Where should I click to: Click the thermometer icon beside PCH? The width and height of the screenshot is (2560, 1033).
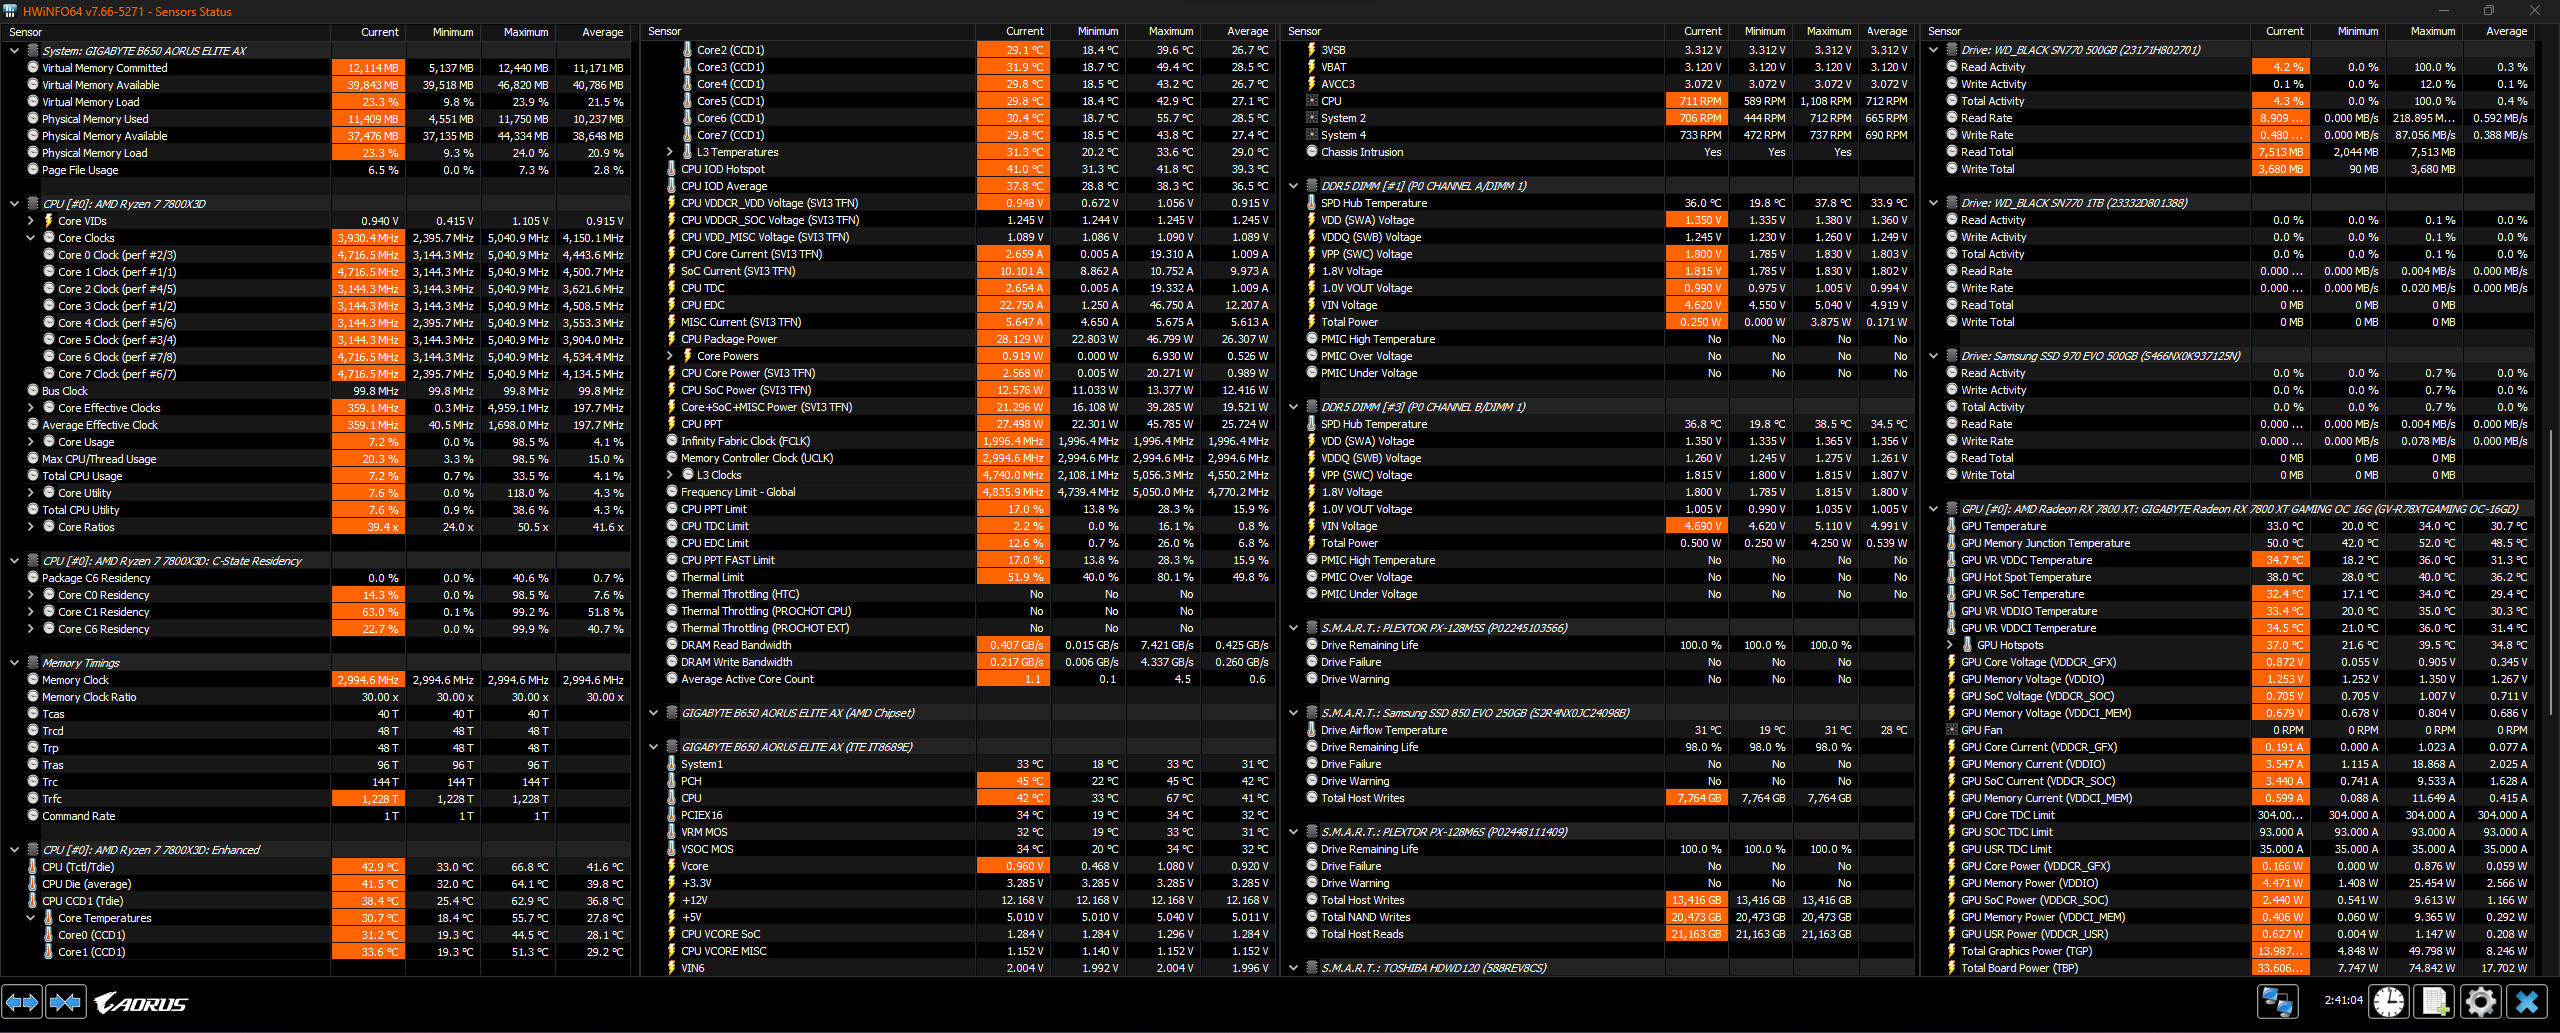click(672, 781)
